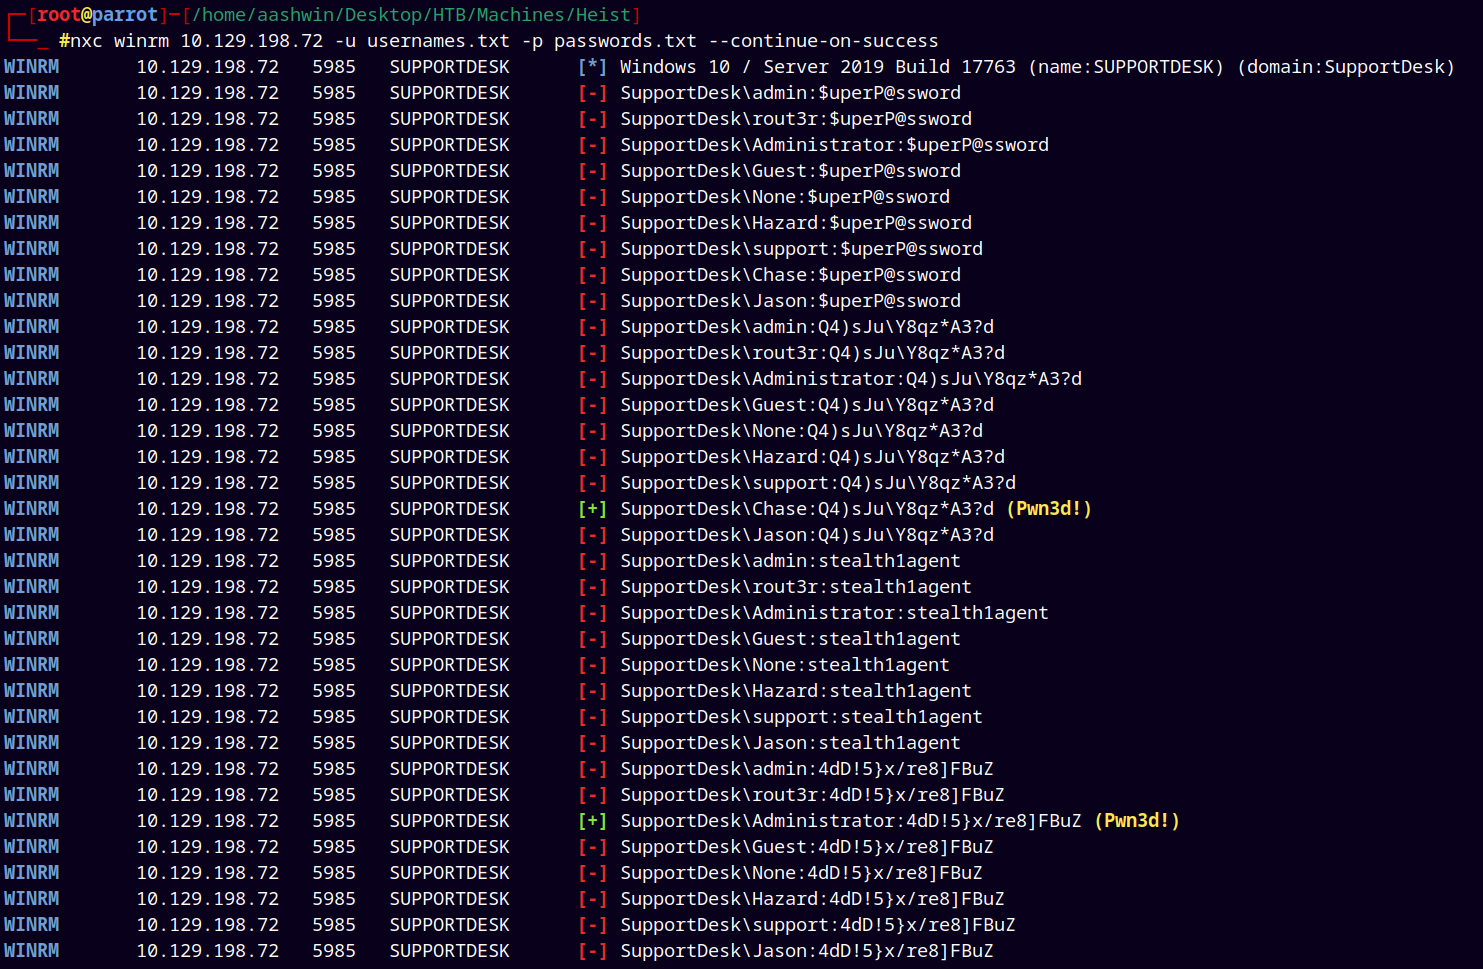The height and width of the screenshot is (969, 1483).
Task: Click SupportDesk\Jason:Q4)sJu\Y8qz*A3?d entry
Action: pyautogui.click(x=807, y=535)
